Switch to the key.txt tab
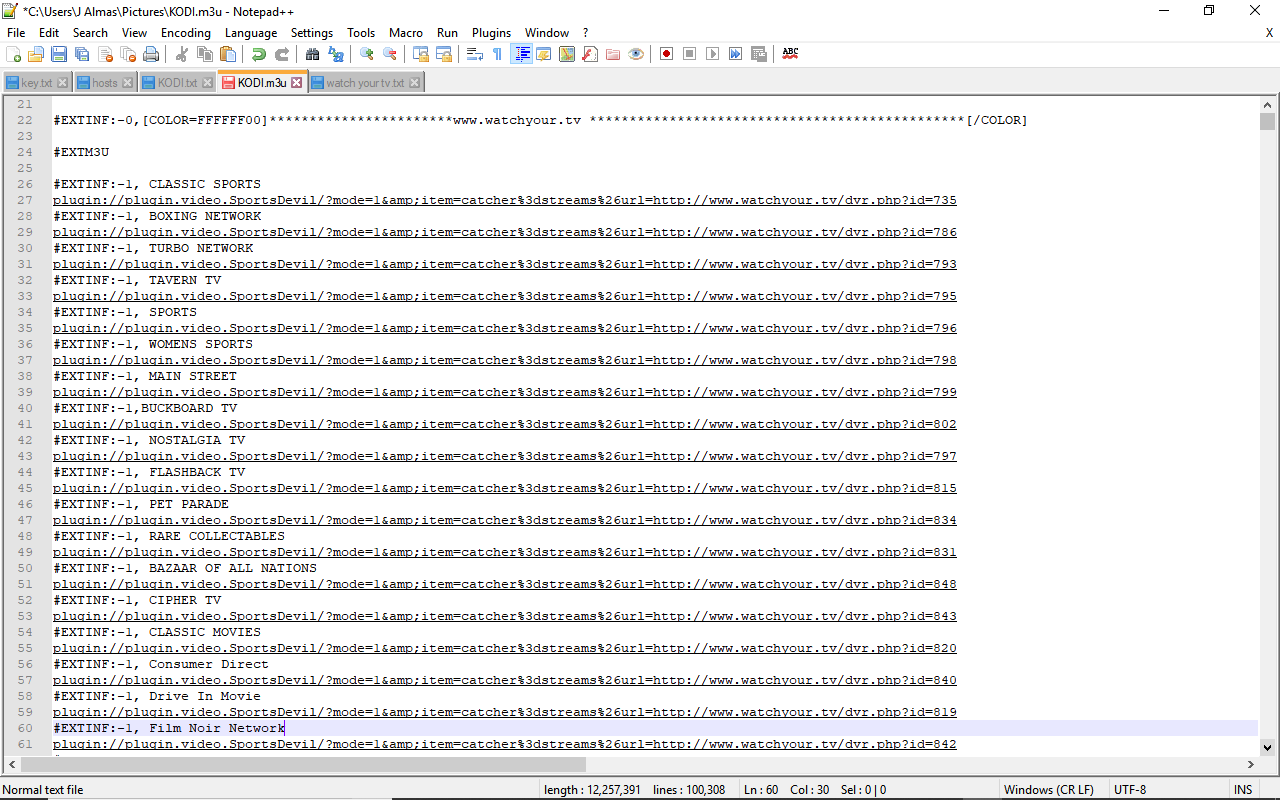Viewport: 1280px width, 800px height. pyautogui.click(x=37, y=83)
